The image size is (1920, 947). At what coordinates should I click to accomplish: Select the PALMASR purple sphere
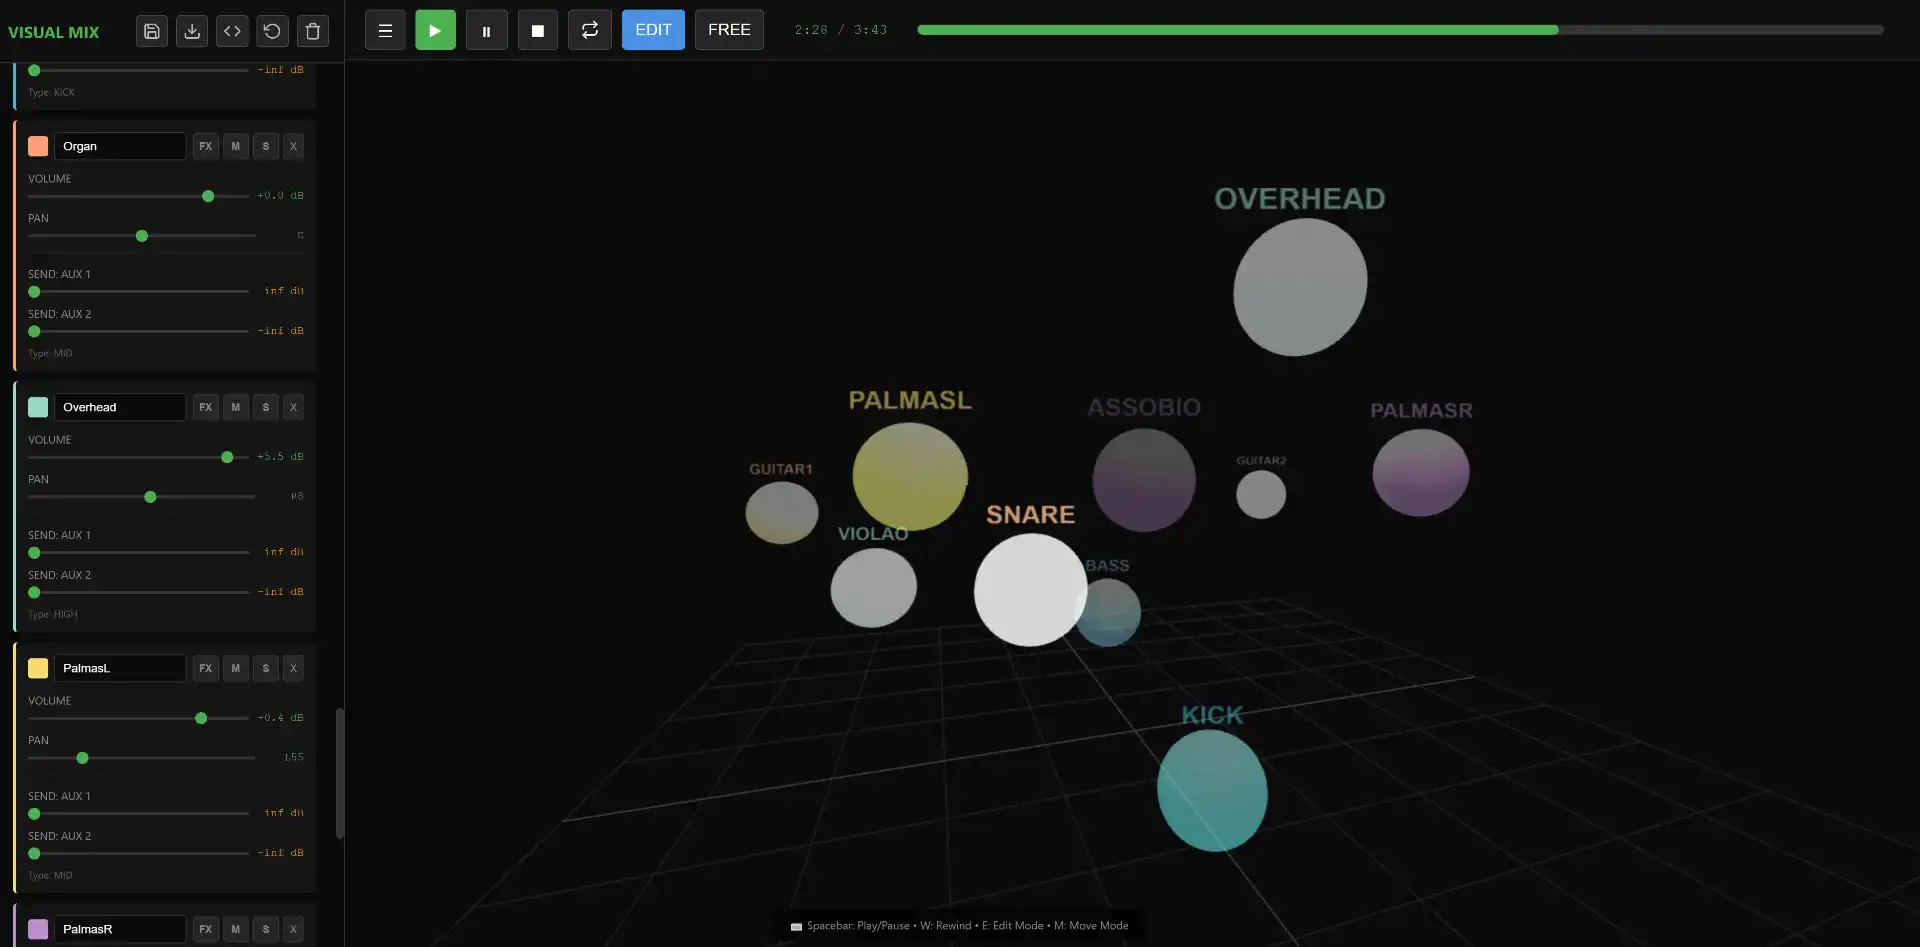1421,472
